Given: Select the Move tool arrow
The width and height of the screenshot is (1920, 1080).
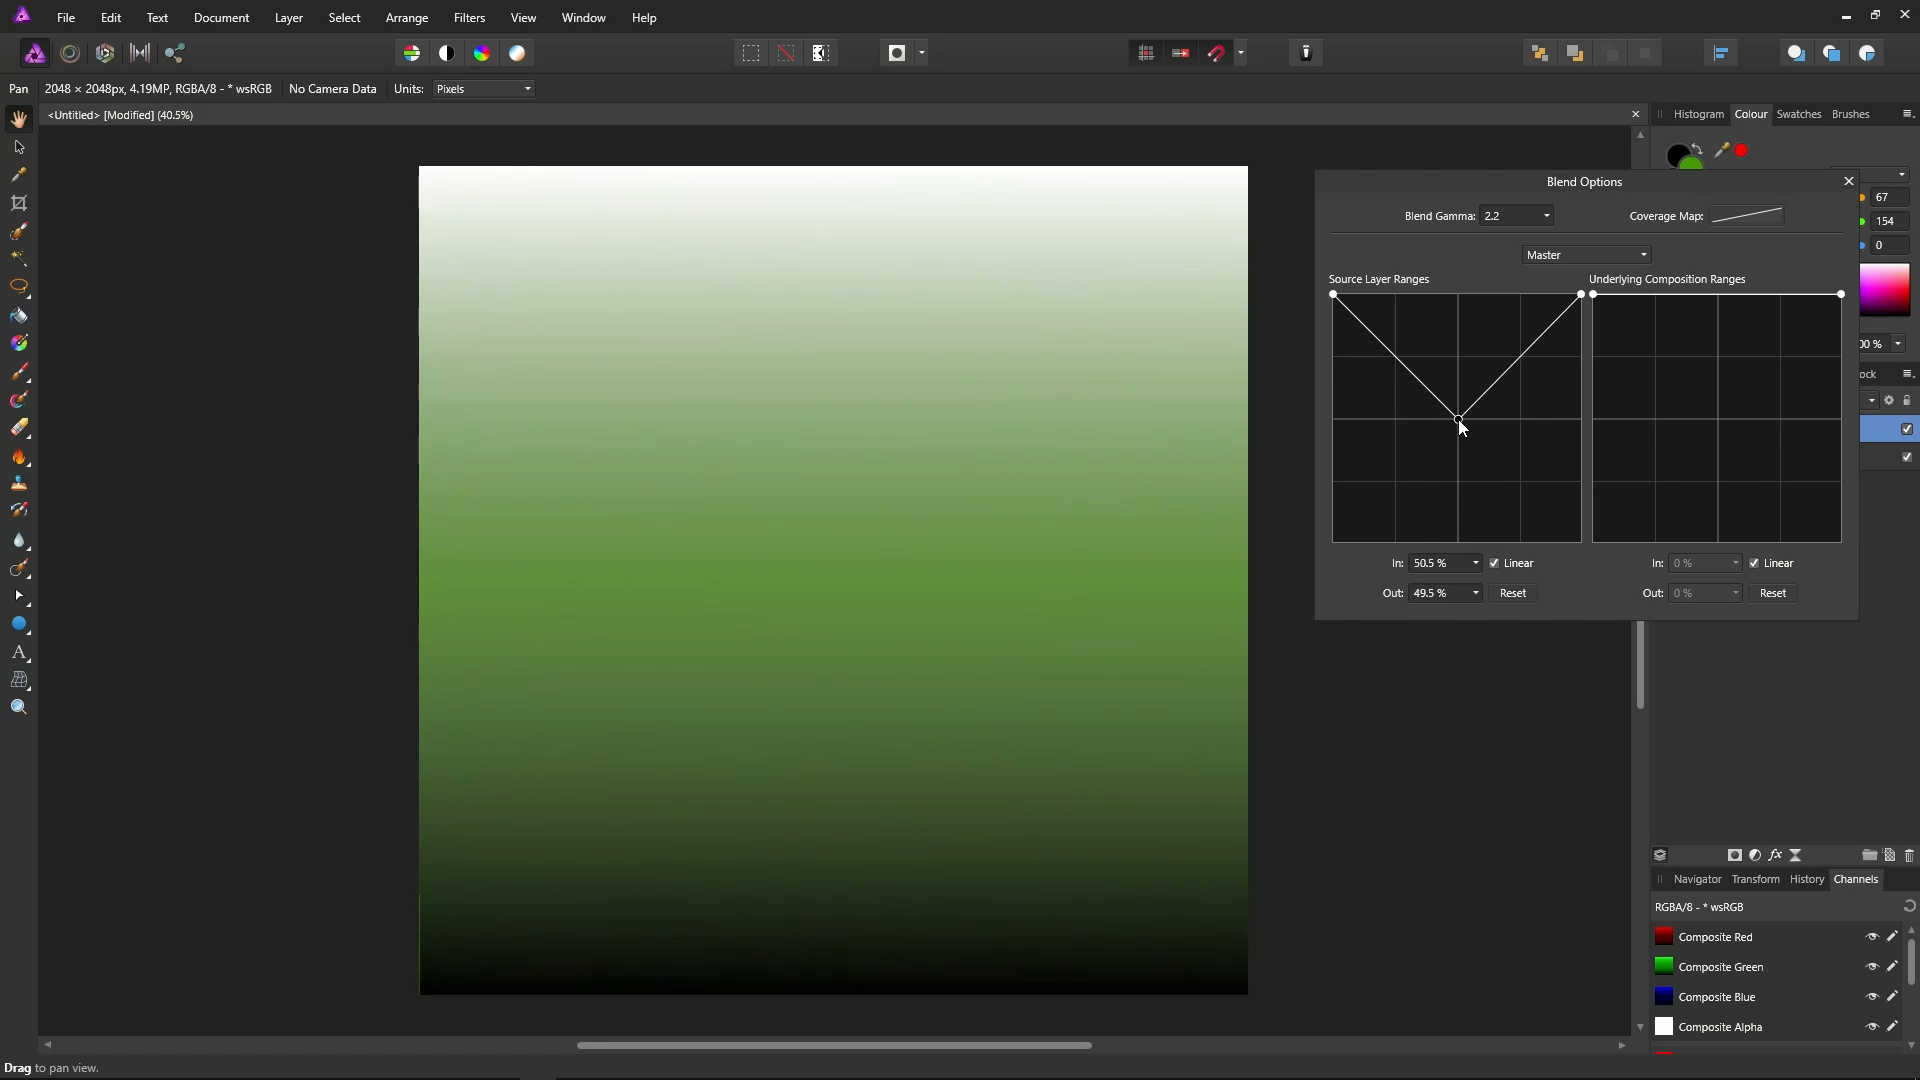Looking at the screenshot, I should tap(19, 147).
